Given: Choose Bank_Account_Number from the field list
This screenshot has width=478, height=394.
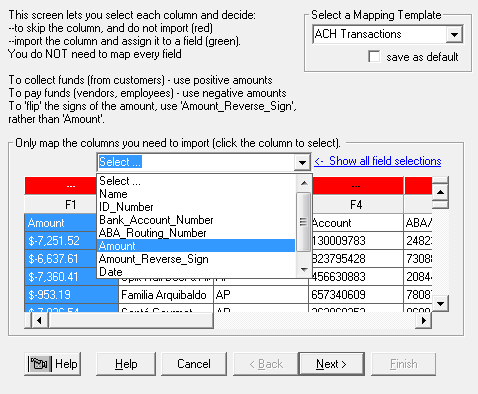Looking at the screenshot, I should pyautogui.click(x=196, y=220).
